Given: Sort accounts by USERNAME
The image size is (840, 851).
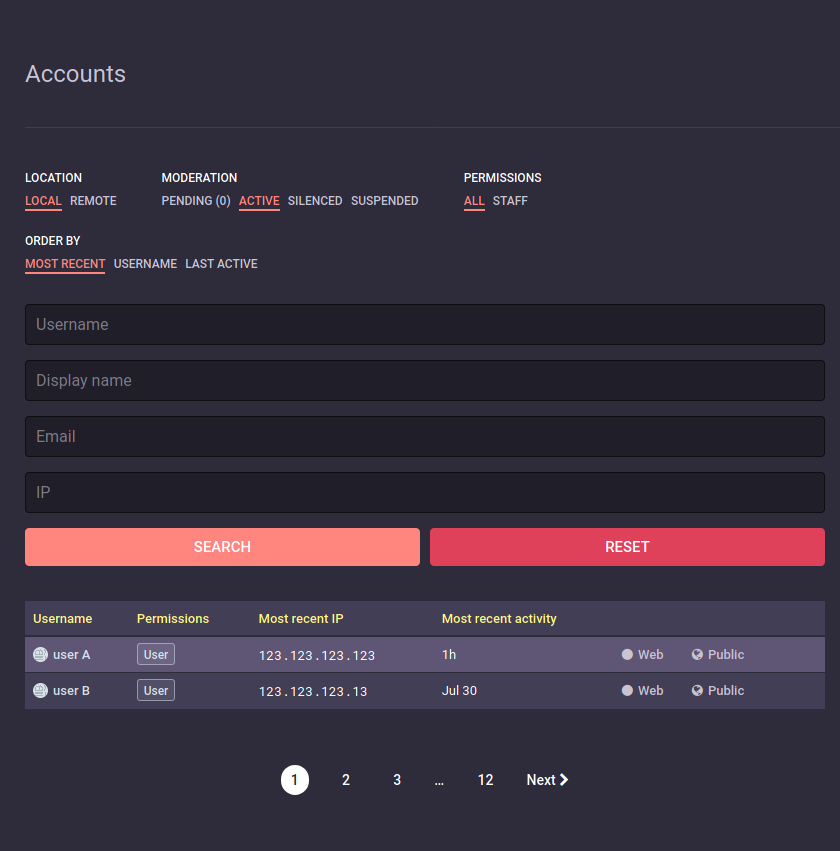Looking at the screenshot, I should (x=145, y=263).
